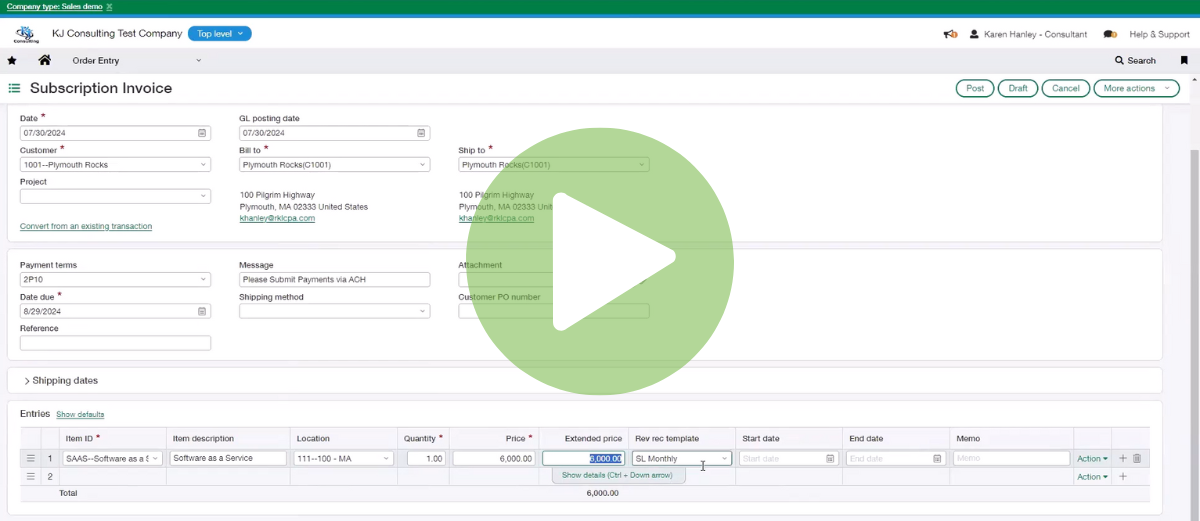Screen dimensions: 1200x521
Task: Open the announcements megaphone icon
Action: 949,34
